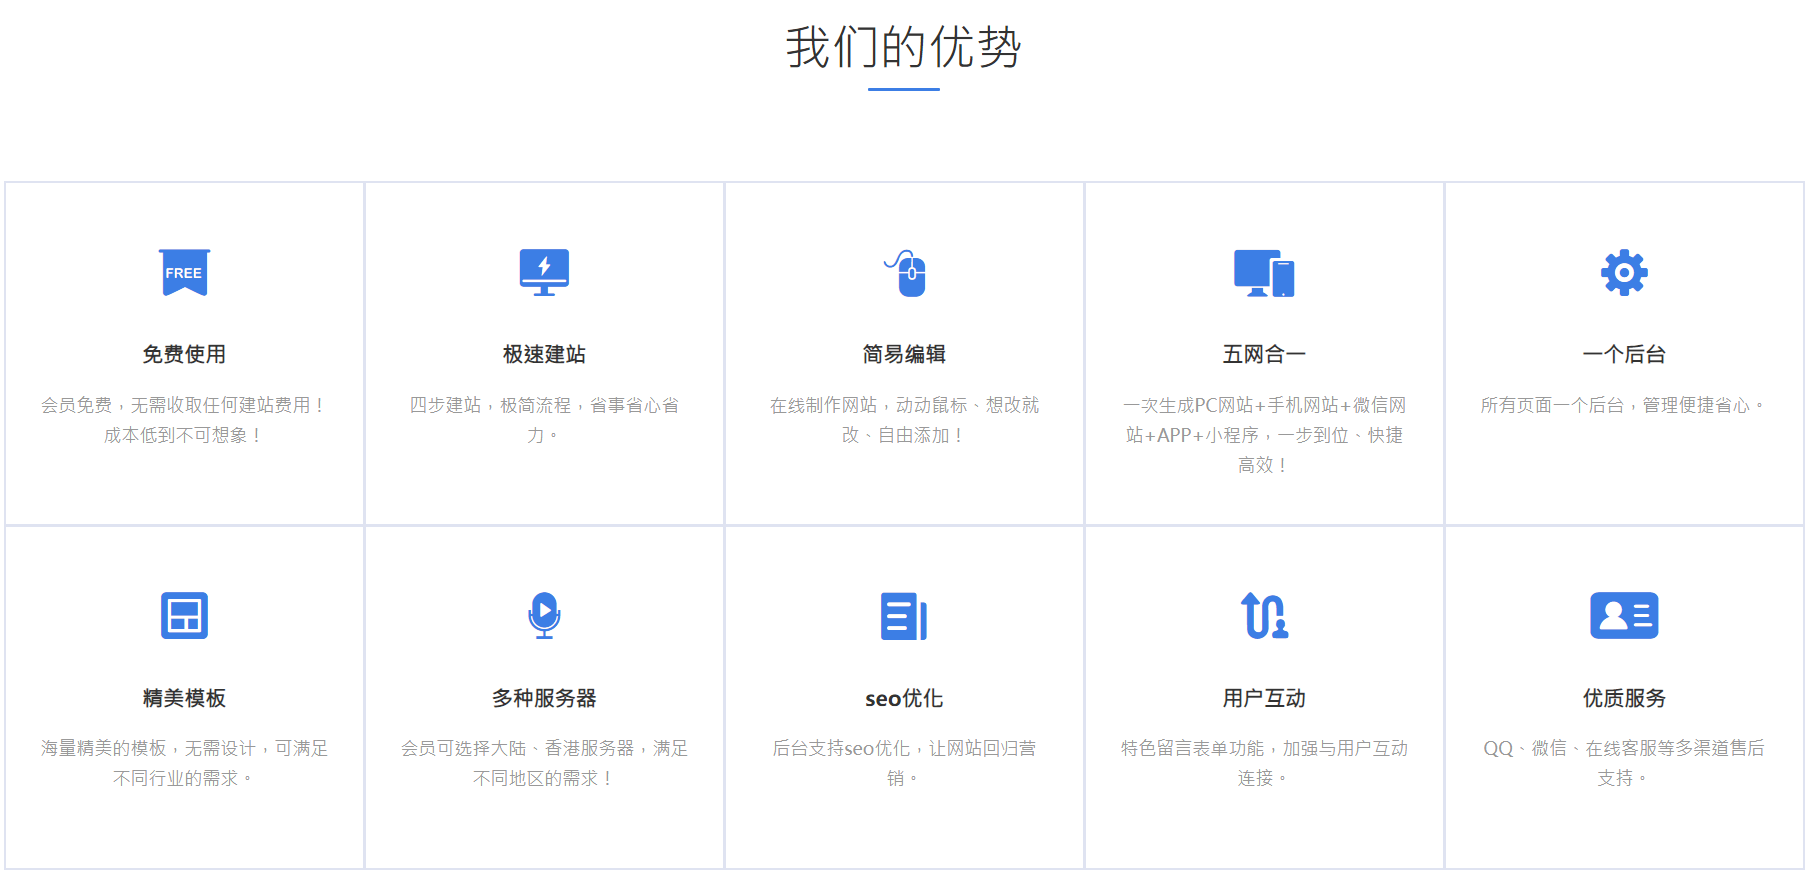Image resolution: width=1810 pixels, height=873 pixels.
Task: Select the 多种服务器 heading
Action: point(544,698)
